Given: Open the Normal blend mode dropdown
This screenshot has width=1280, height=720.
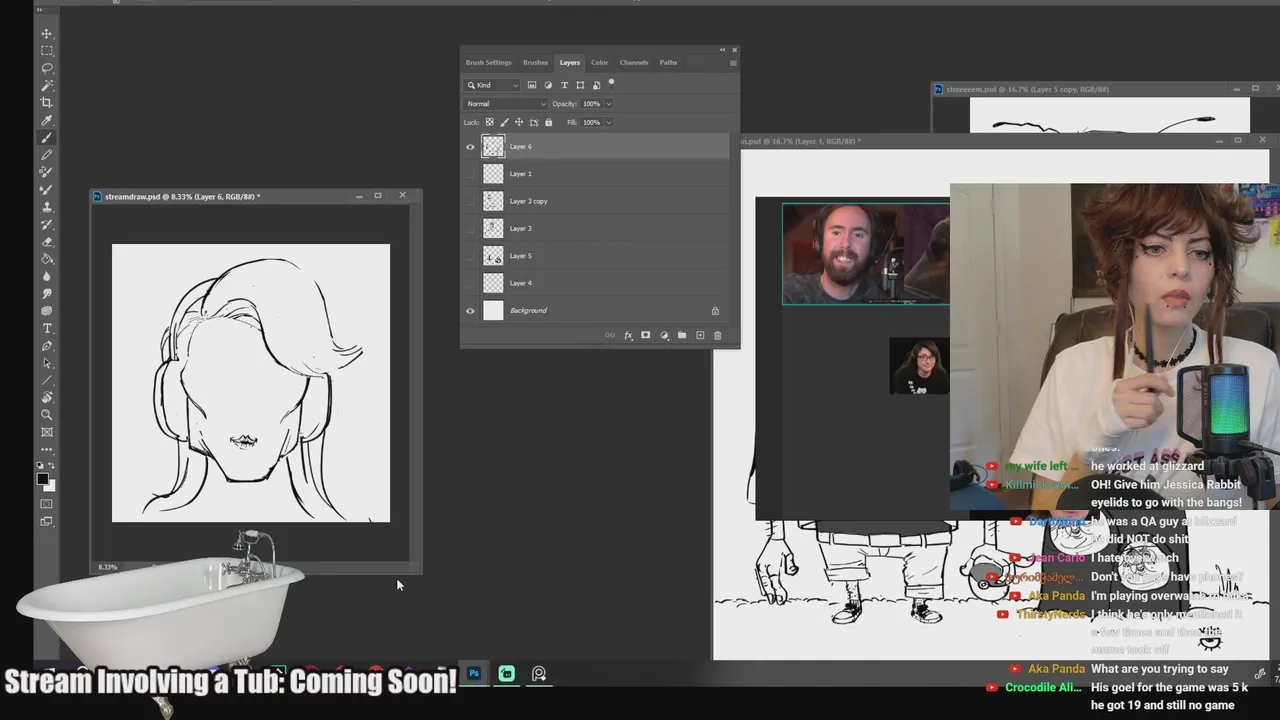Looking at the screenshot, I should (x=506, y=104).
